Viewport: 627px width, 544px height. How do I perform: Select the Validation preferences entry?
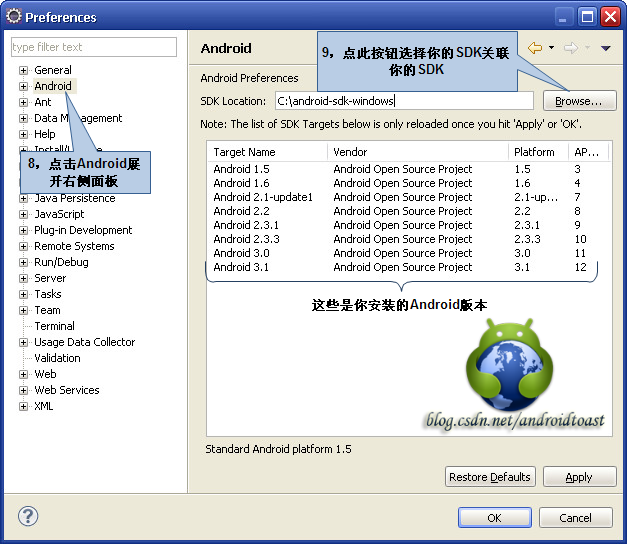click(x=57, y=358)
